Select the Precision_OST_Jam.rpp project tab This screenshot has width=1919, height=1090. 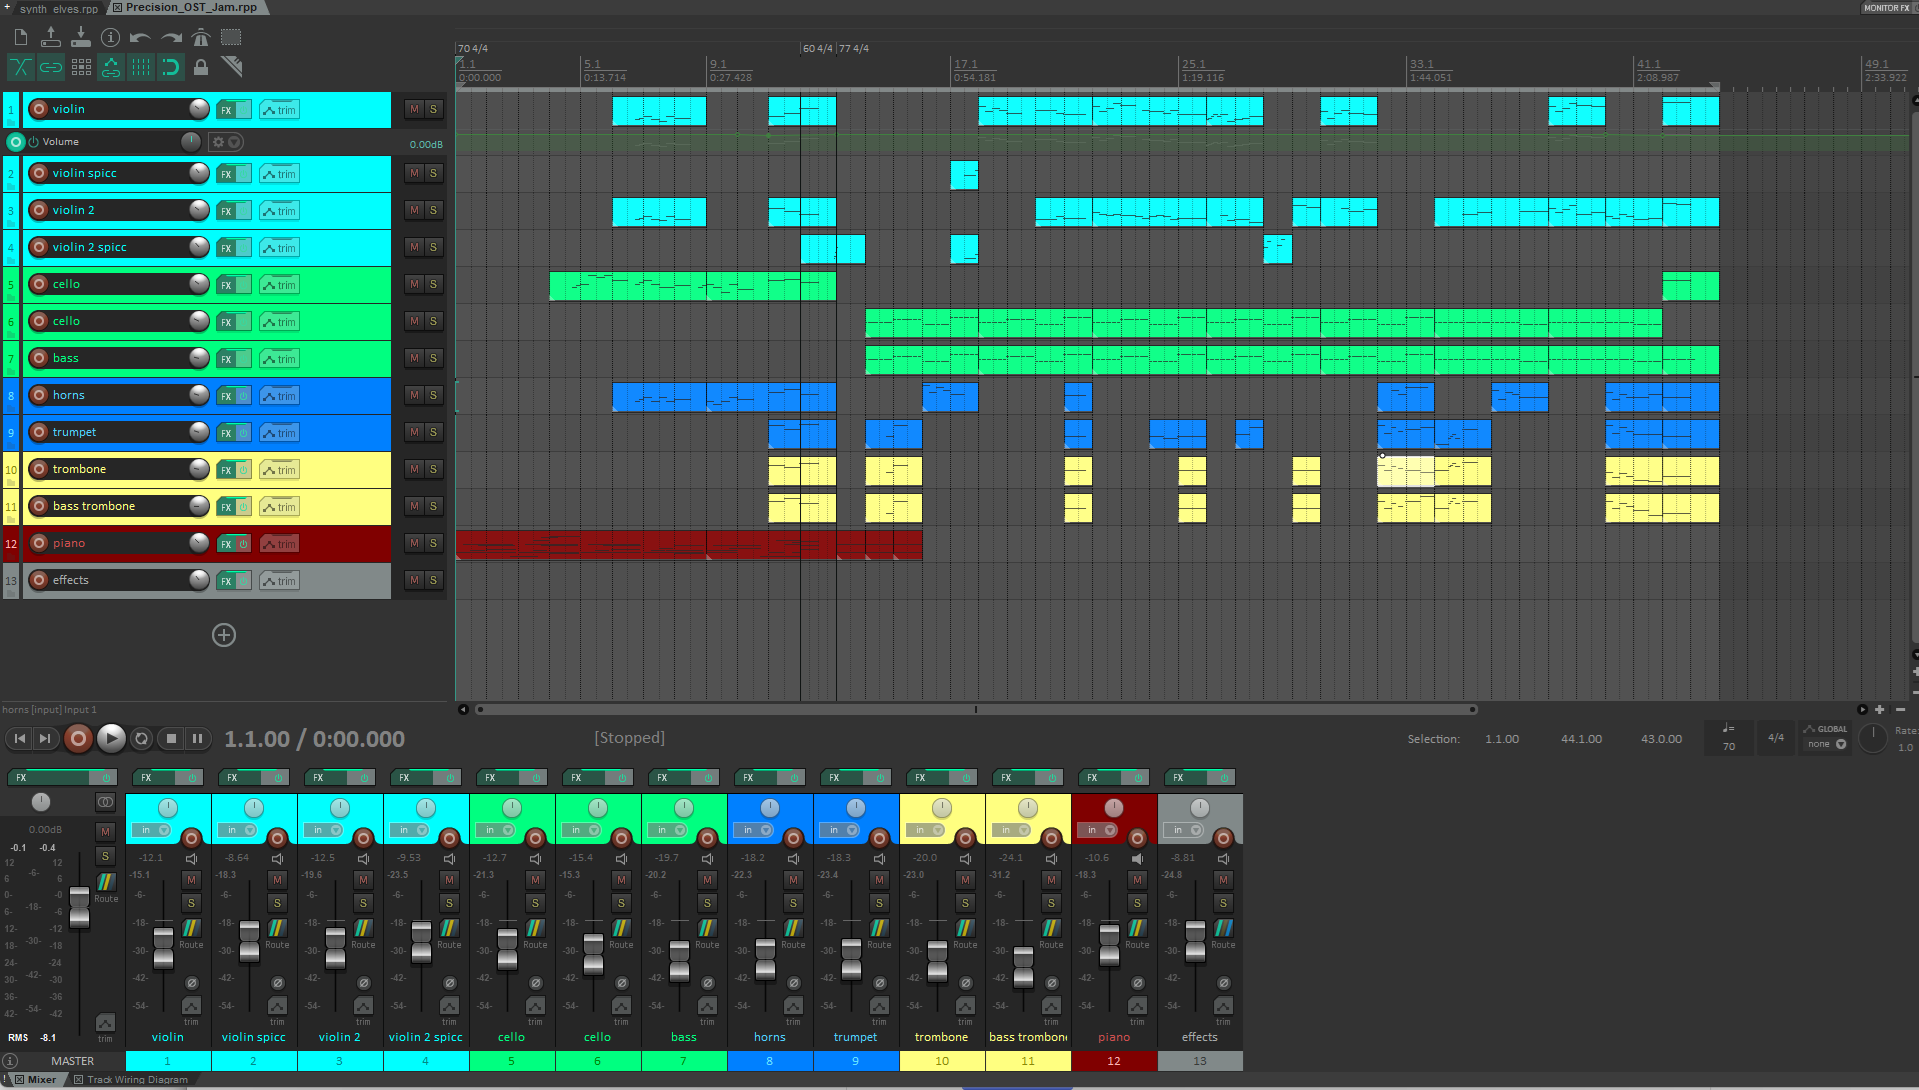190,7
